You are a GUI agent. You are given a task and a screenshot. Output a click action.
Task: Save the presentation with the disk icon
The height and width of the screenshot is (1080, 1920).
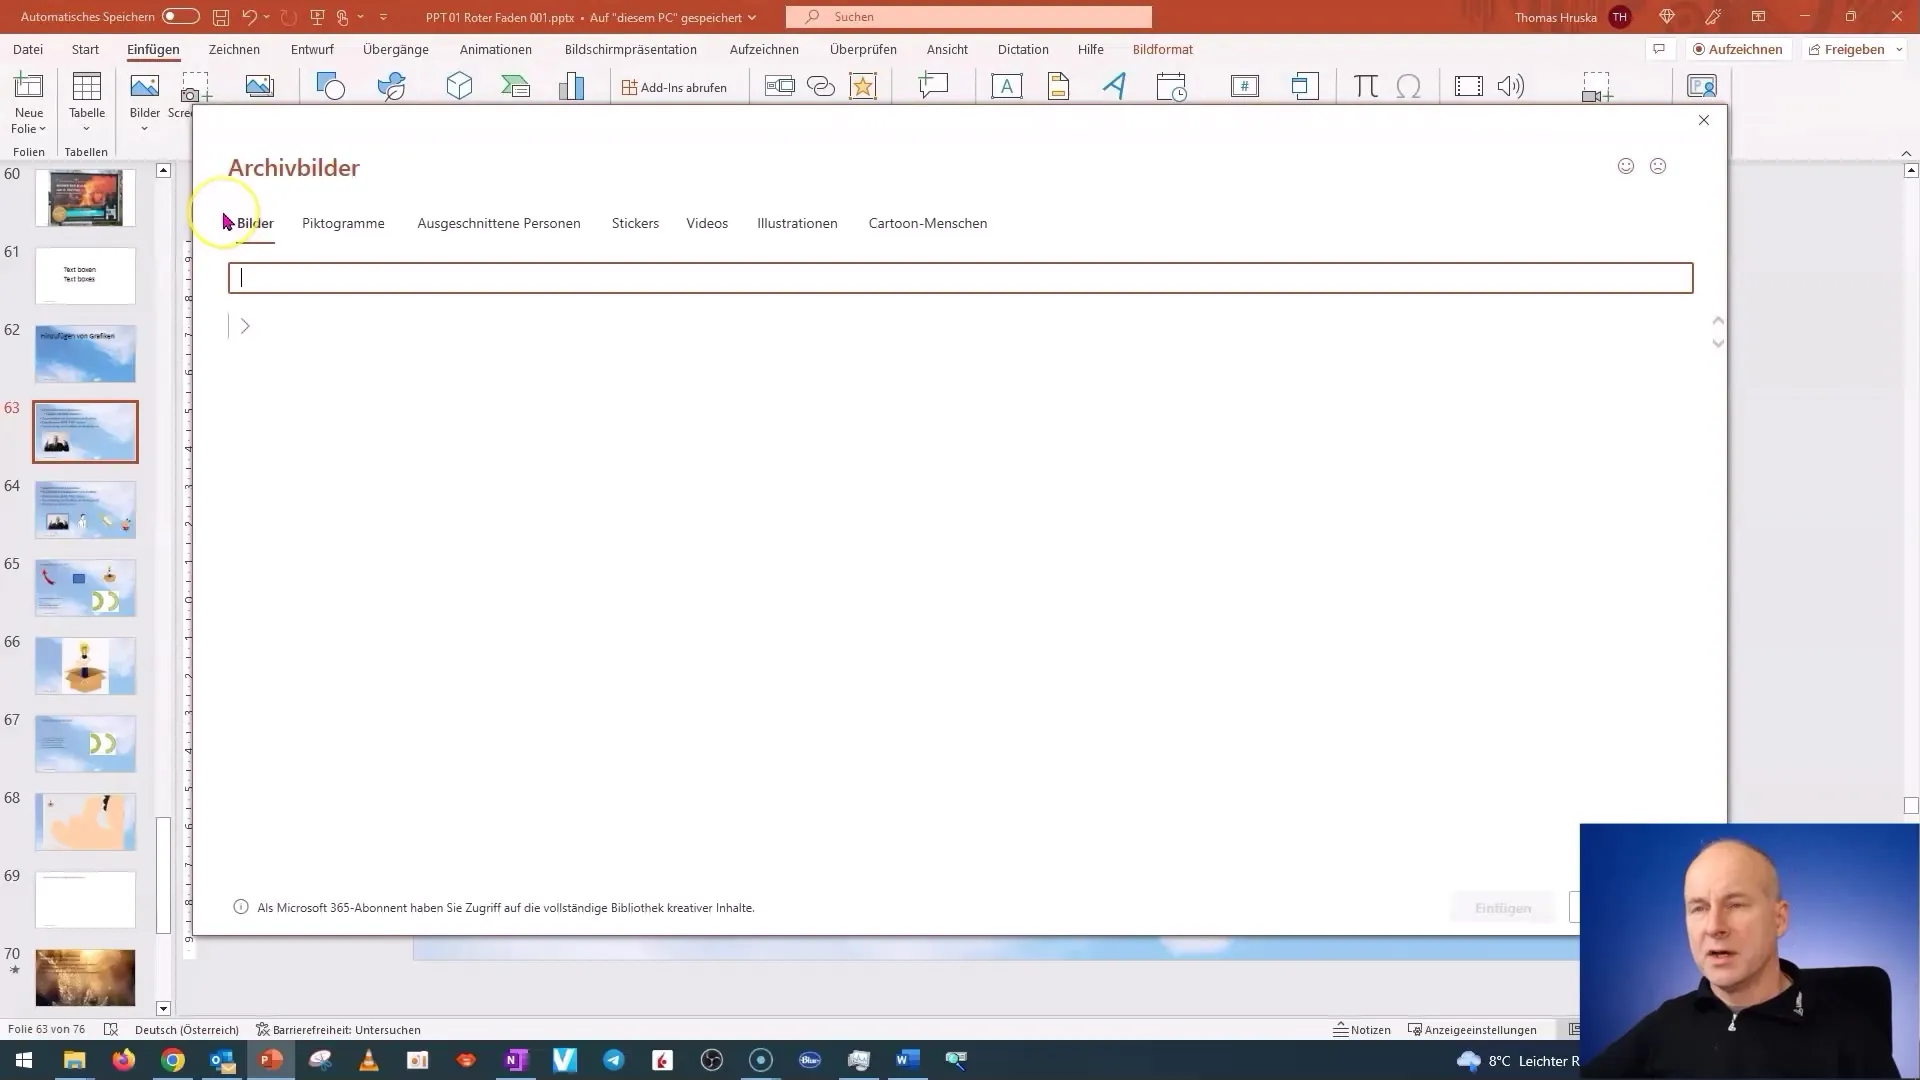pyautogui.click(x=221, y=17)
